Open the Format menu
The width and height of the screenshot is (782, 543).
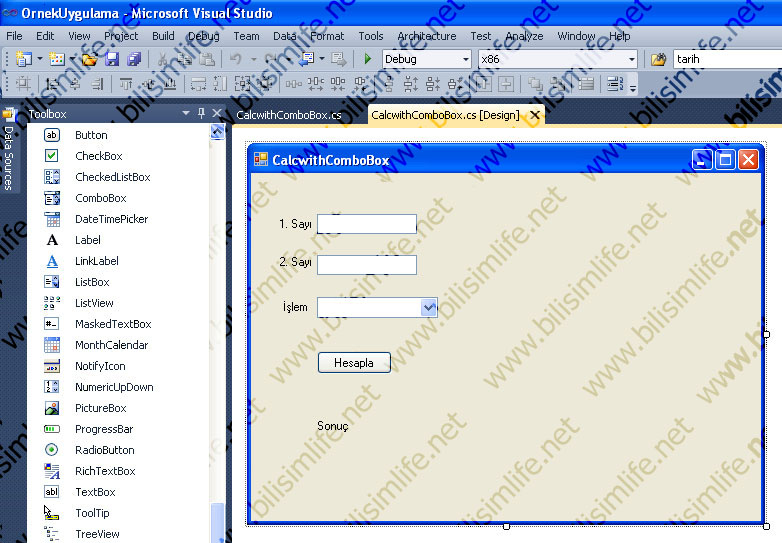tap(327, 36)
